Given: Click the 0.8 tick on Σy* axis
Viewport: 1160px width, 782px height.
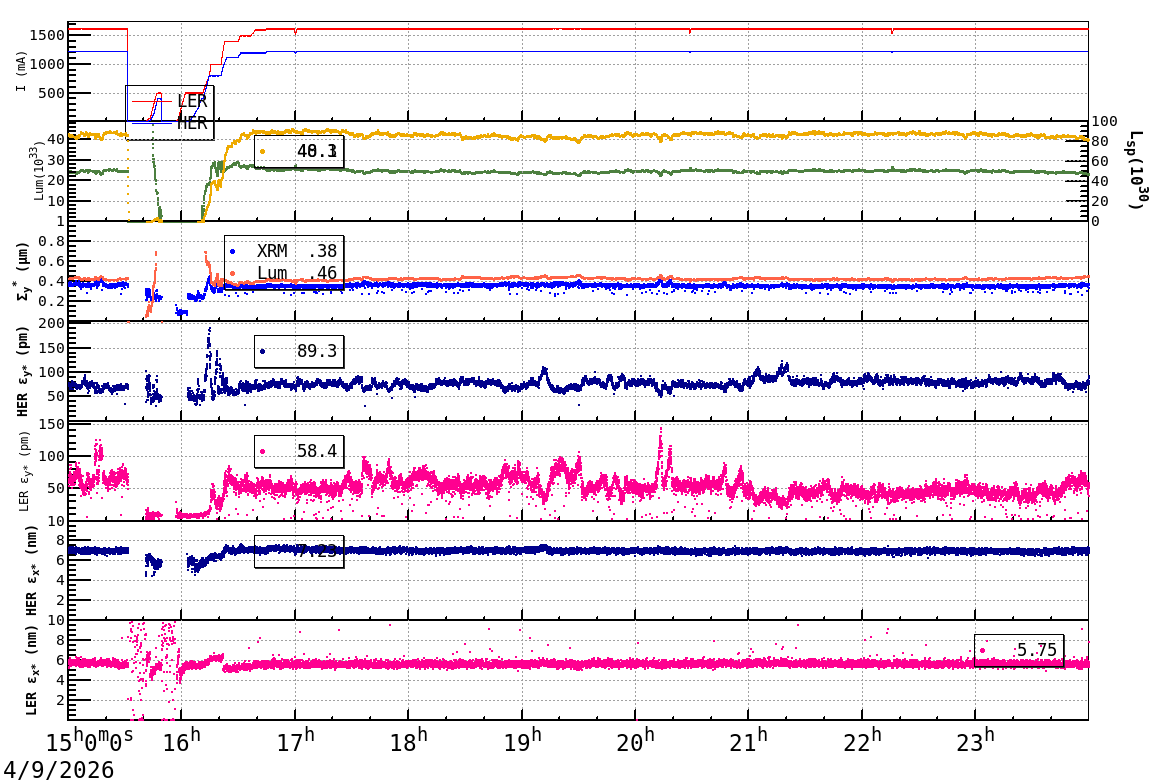Looking at the screenshot, I should (52, 241).
